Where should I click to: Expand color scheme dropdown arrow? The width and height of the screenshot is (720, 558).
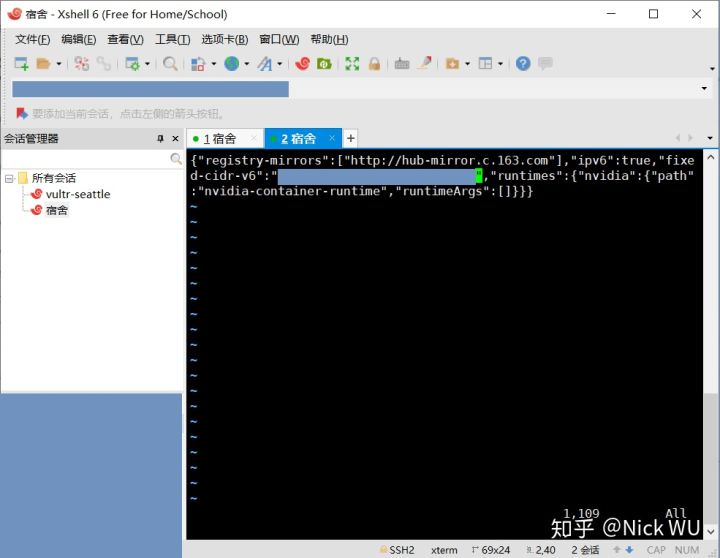(214, 64)
